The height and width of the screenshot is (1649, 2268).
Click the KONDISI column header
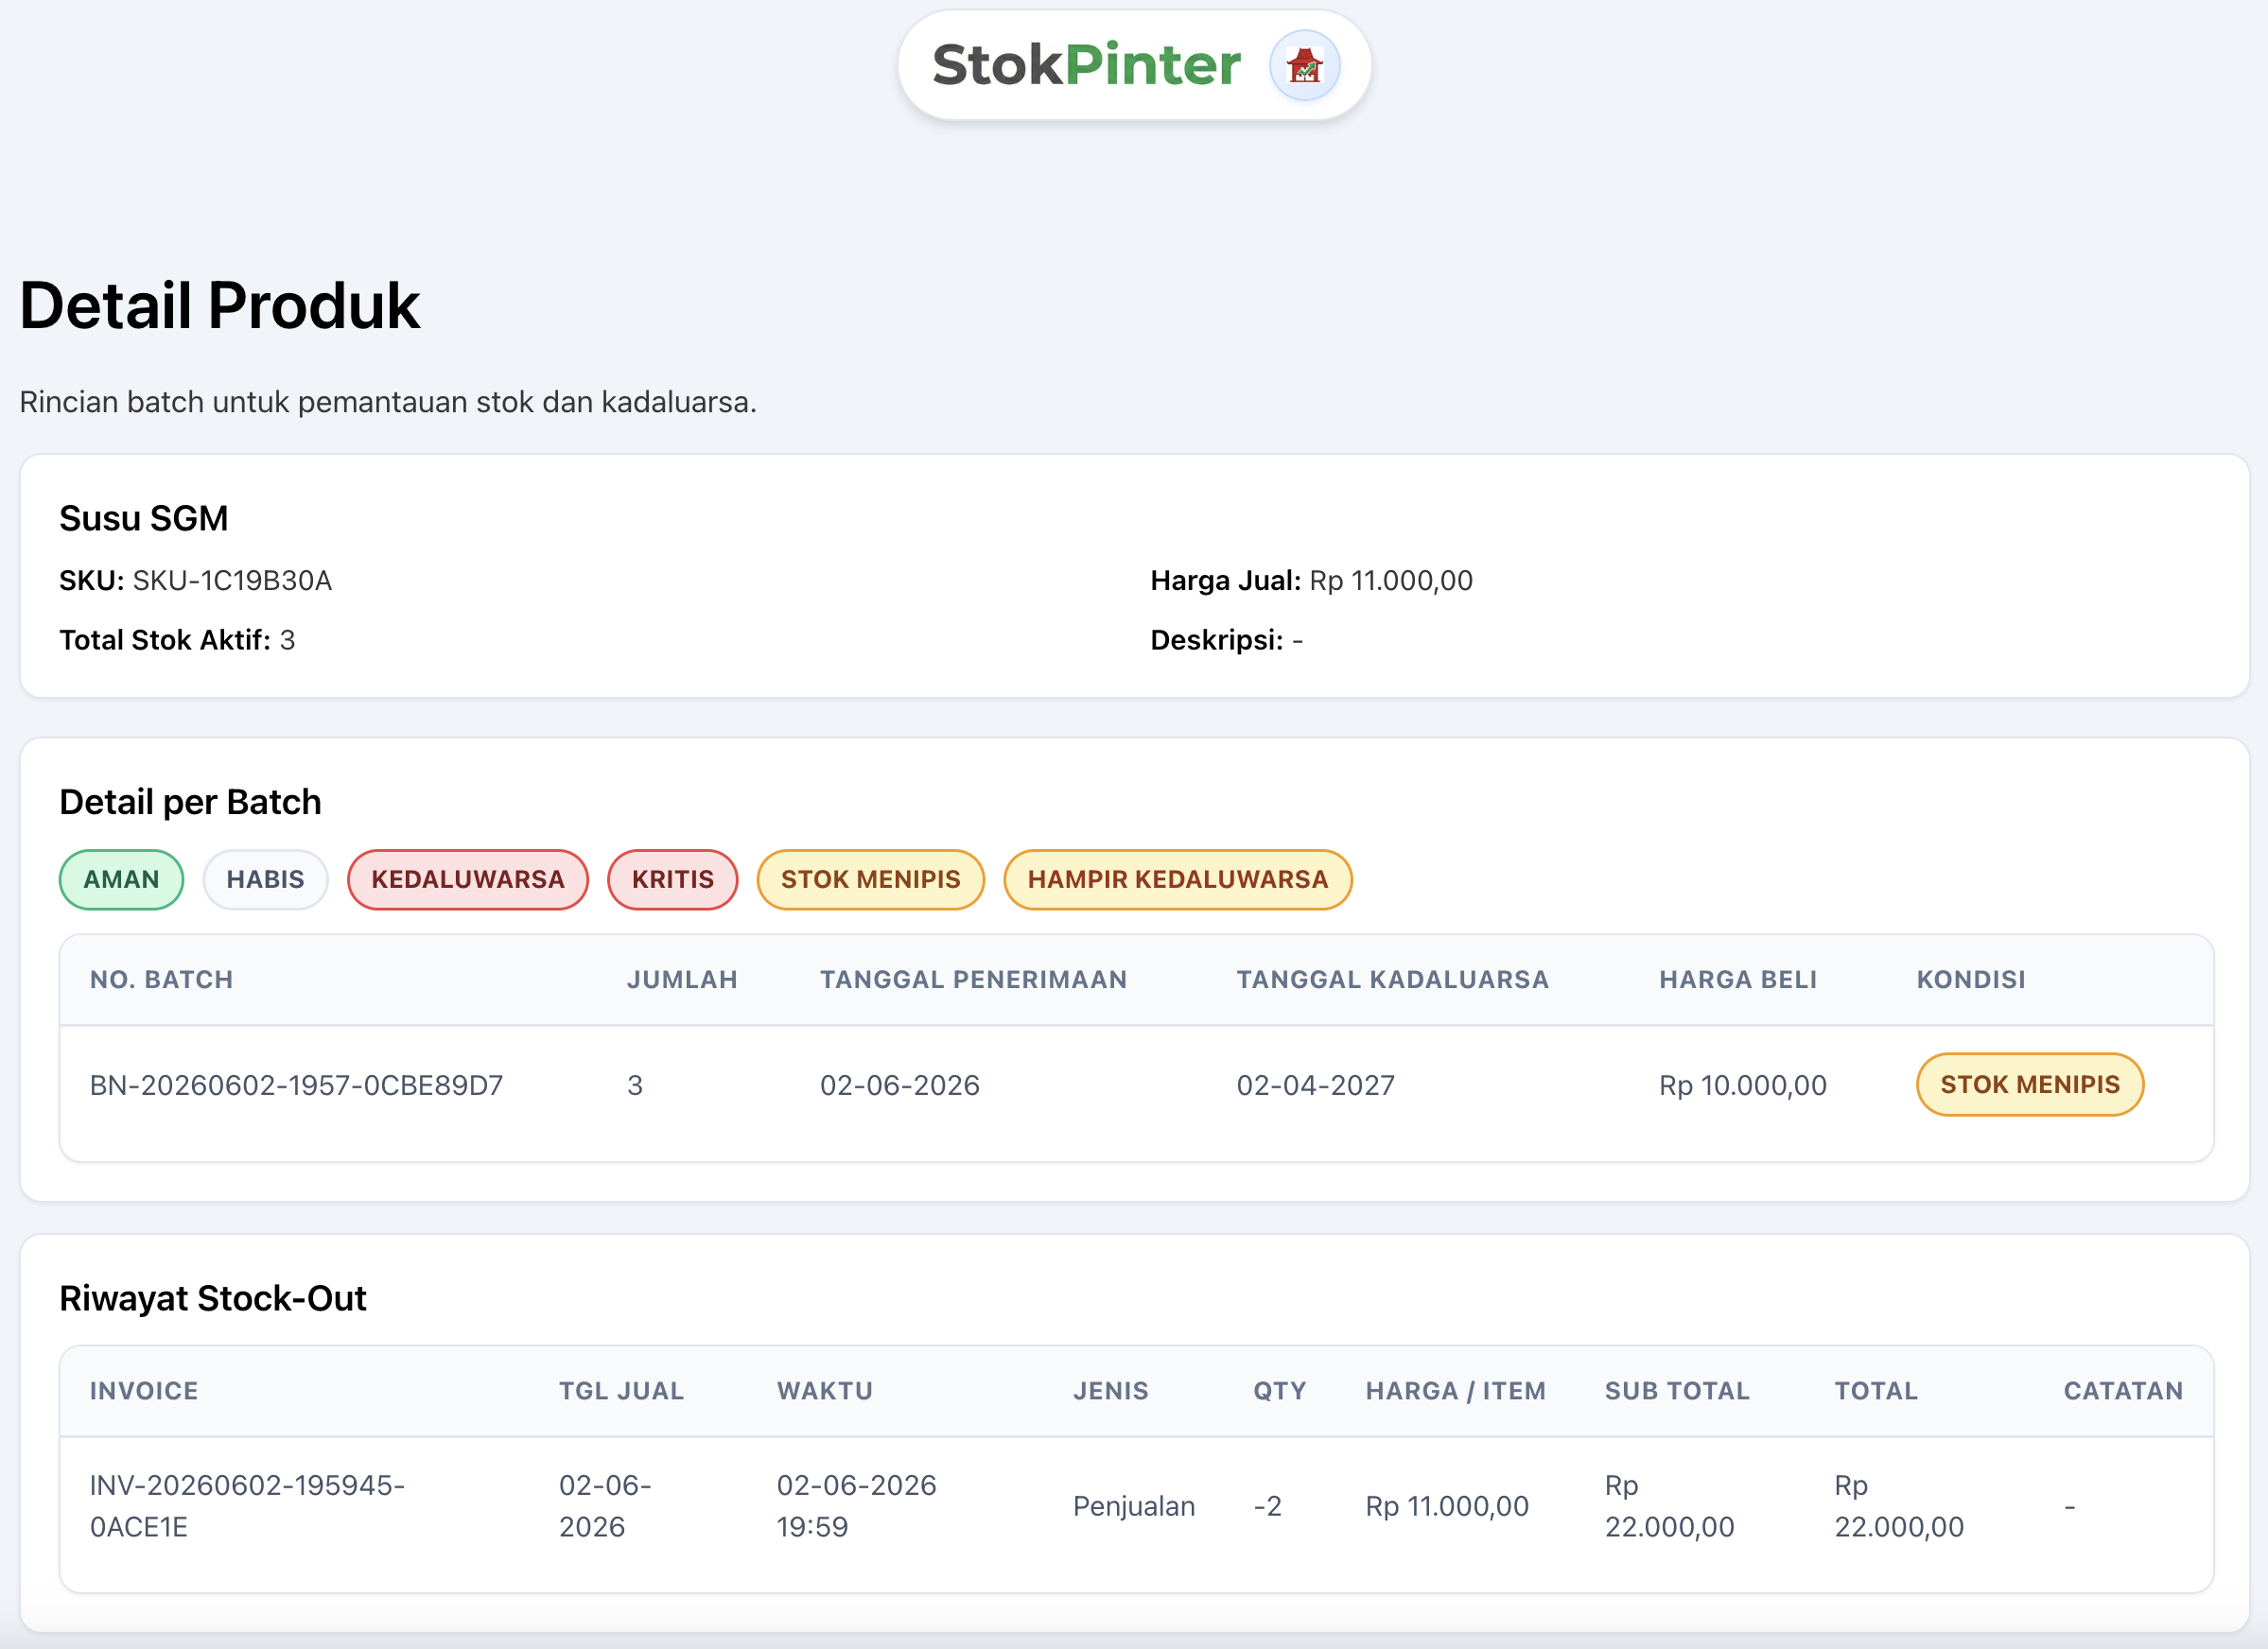pos(1970,979)
